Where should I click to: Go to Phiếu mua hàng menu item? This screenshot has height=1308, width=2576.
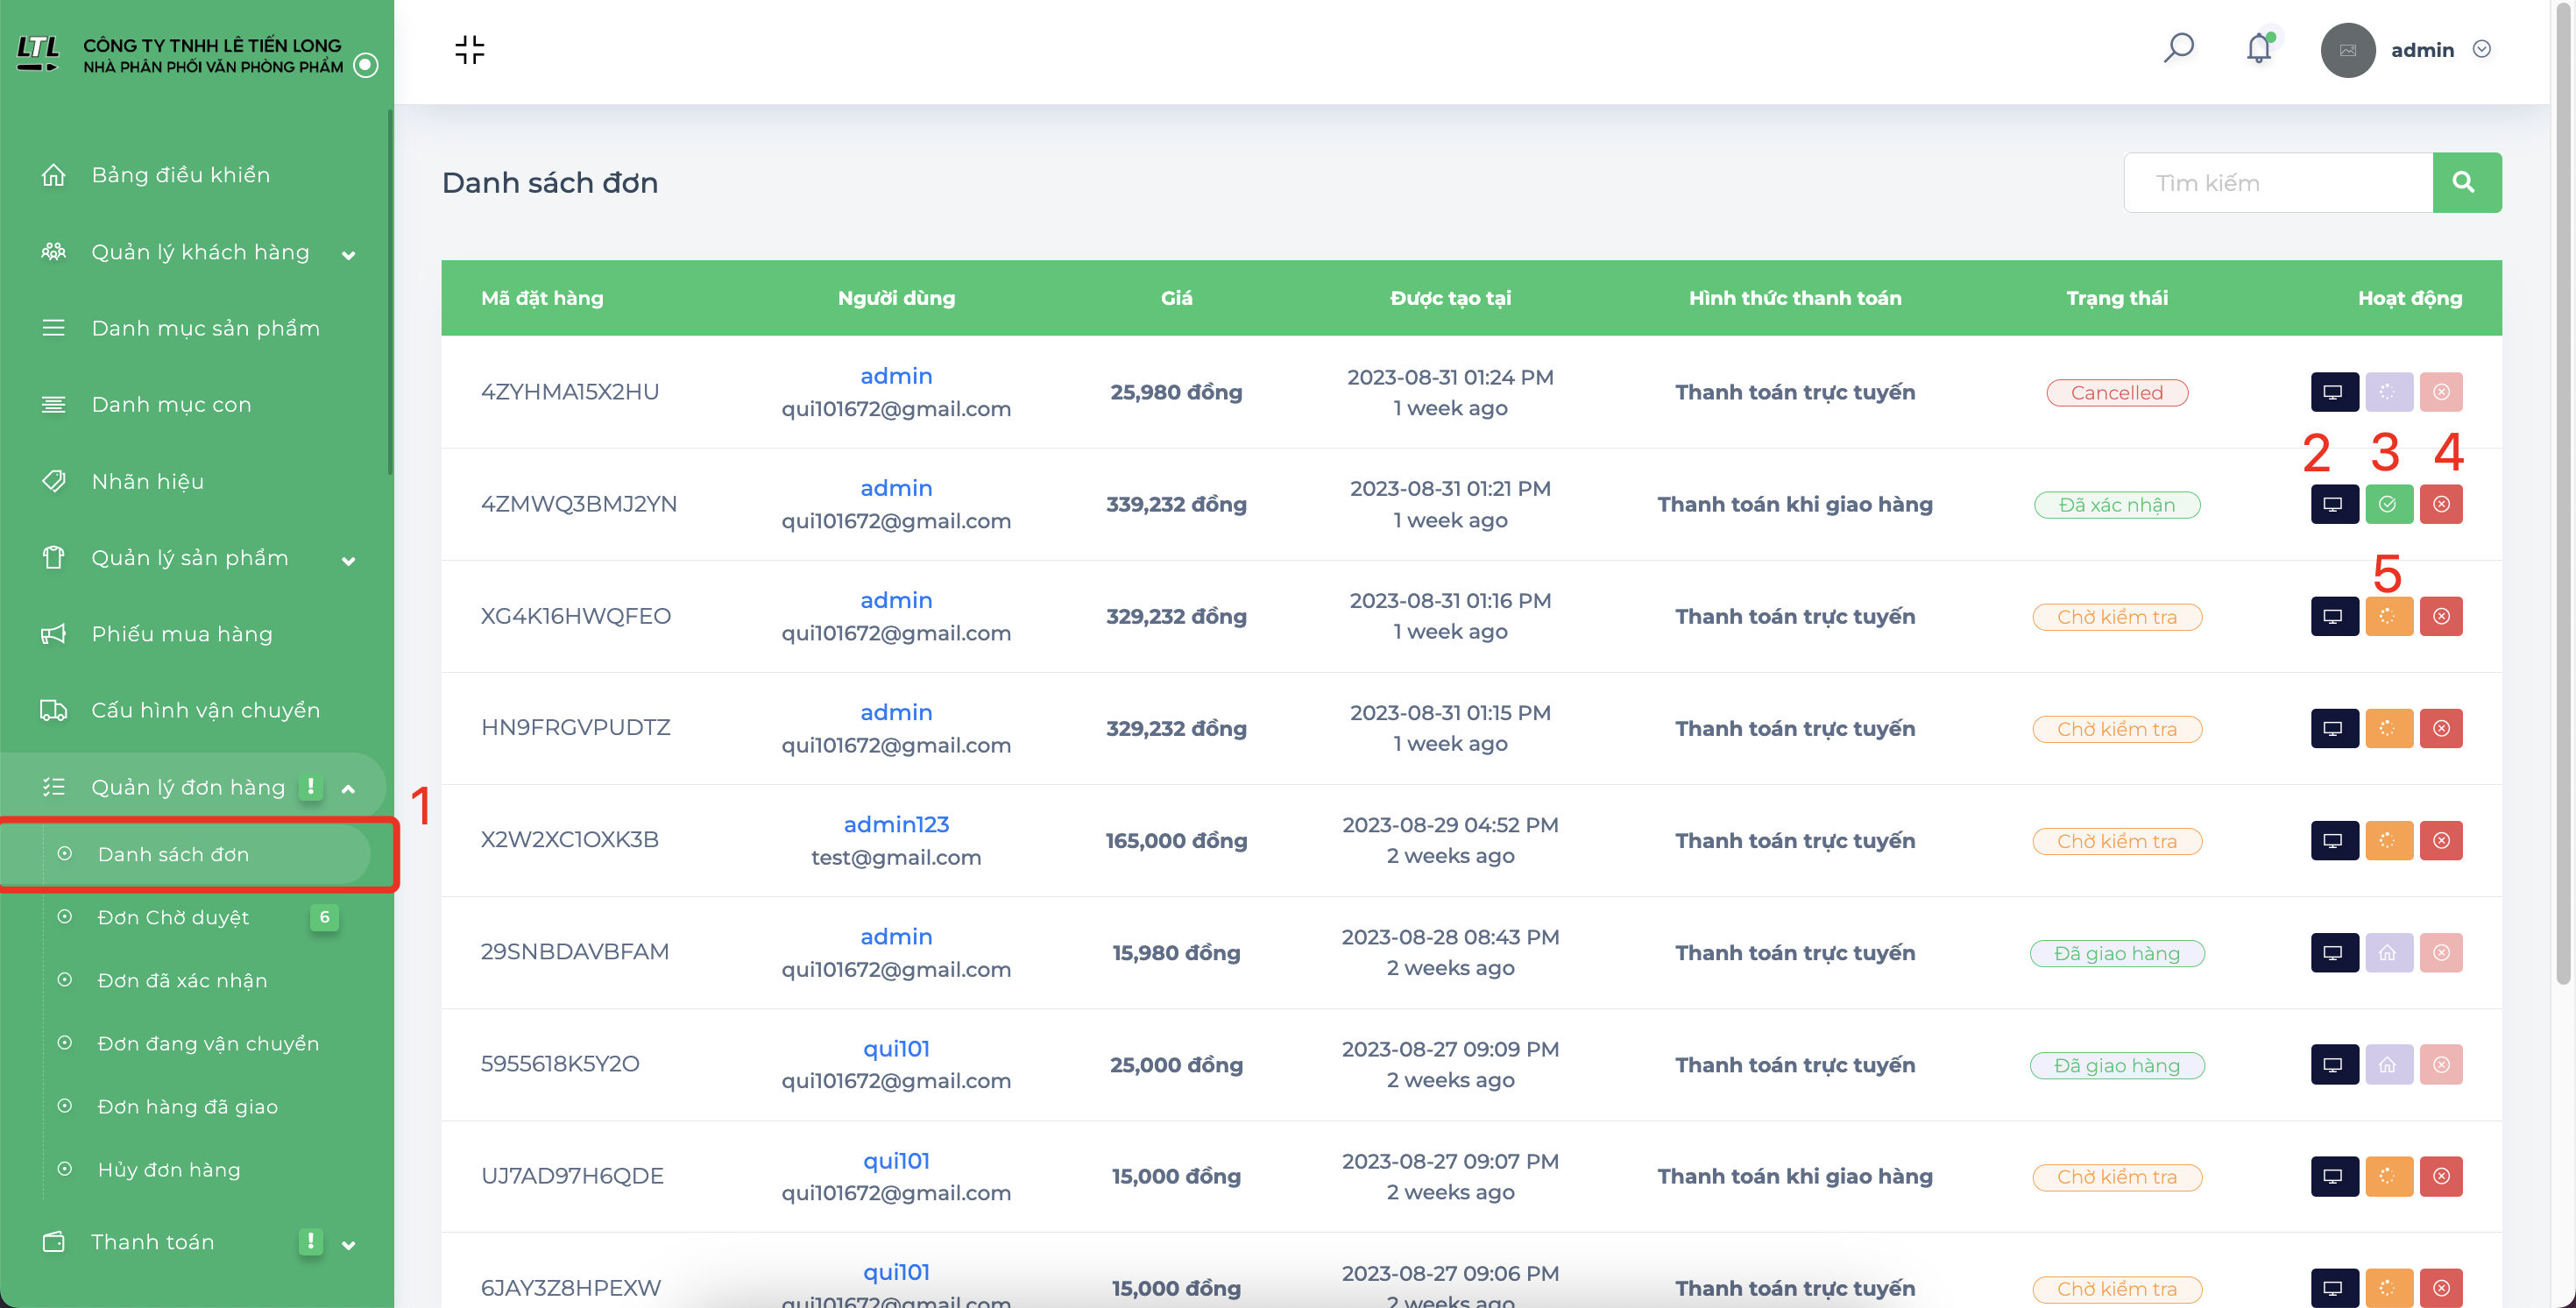(181, 634)
